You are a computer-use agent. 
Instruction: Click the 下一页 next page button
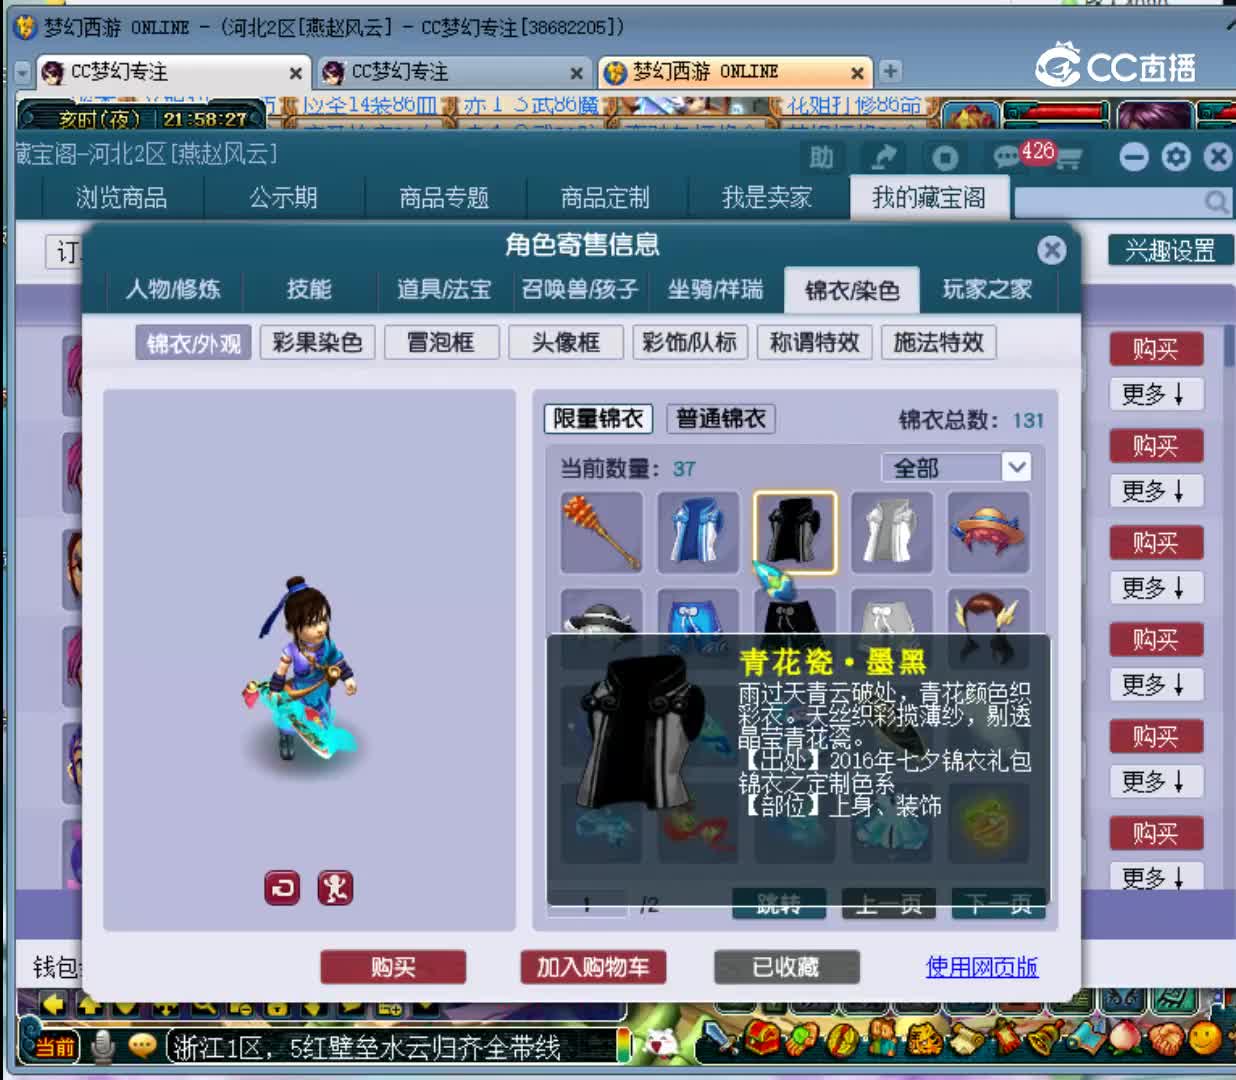(999, 904)
